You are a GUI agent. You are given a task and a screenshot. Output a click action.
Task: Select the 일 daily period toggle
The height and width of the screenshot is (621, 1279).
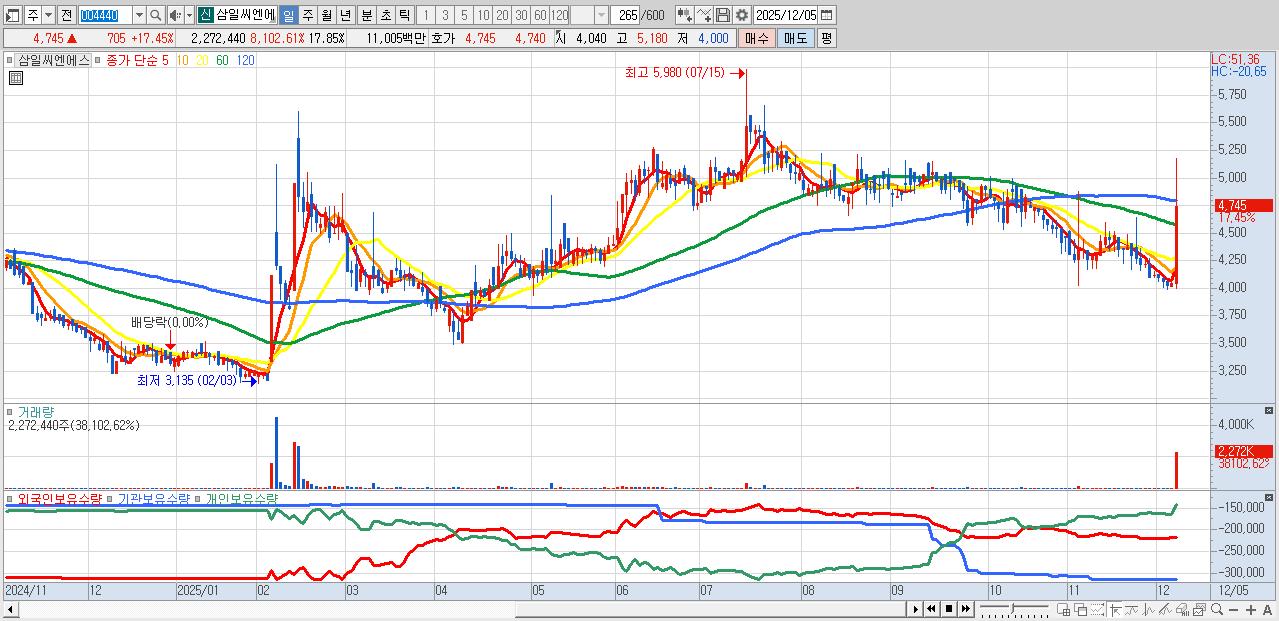click(288, 15)
